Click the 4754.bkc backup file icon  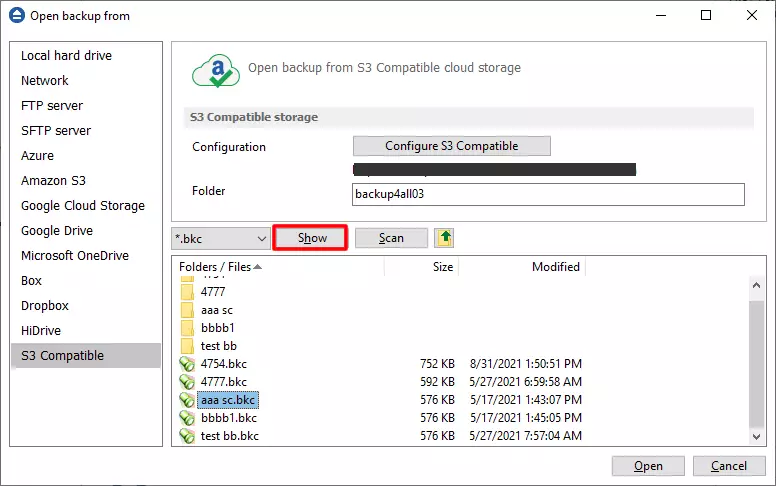[187, 364]
